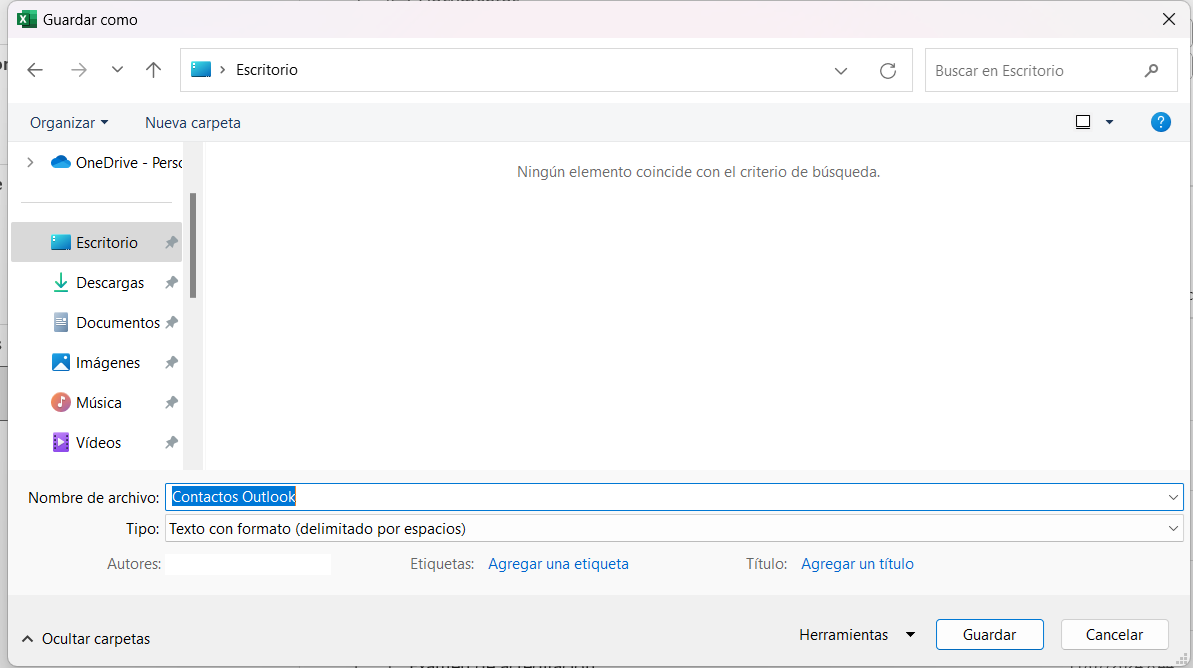This screenshot has width=1193, height=668.
Task: Click the help question mark icon
Action: [x=1160, y=122]
